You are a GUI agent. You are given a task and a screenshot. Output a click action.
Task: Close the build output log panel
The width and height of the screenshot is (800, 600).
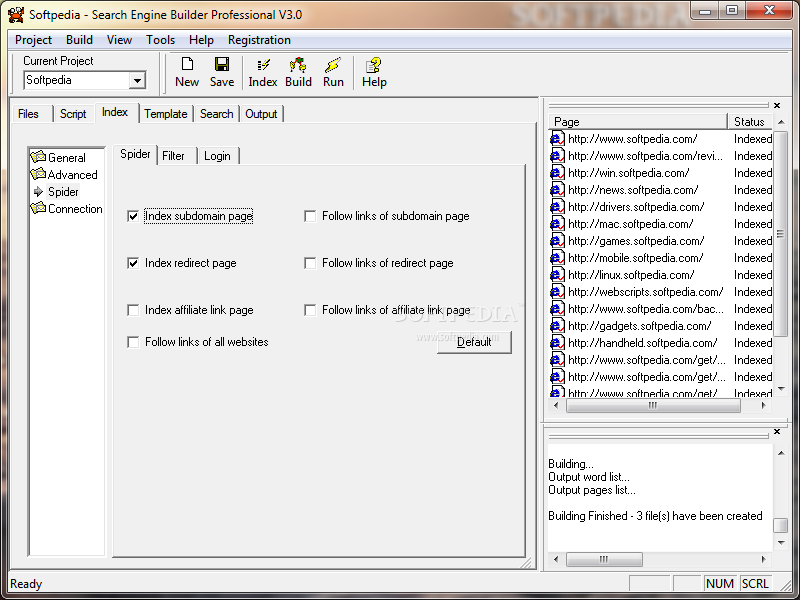click(x=777, y=432)
